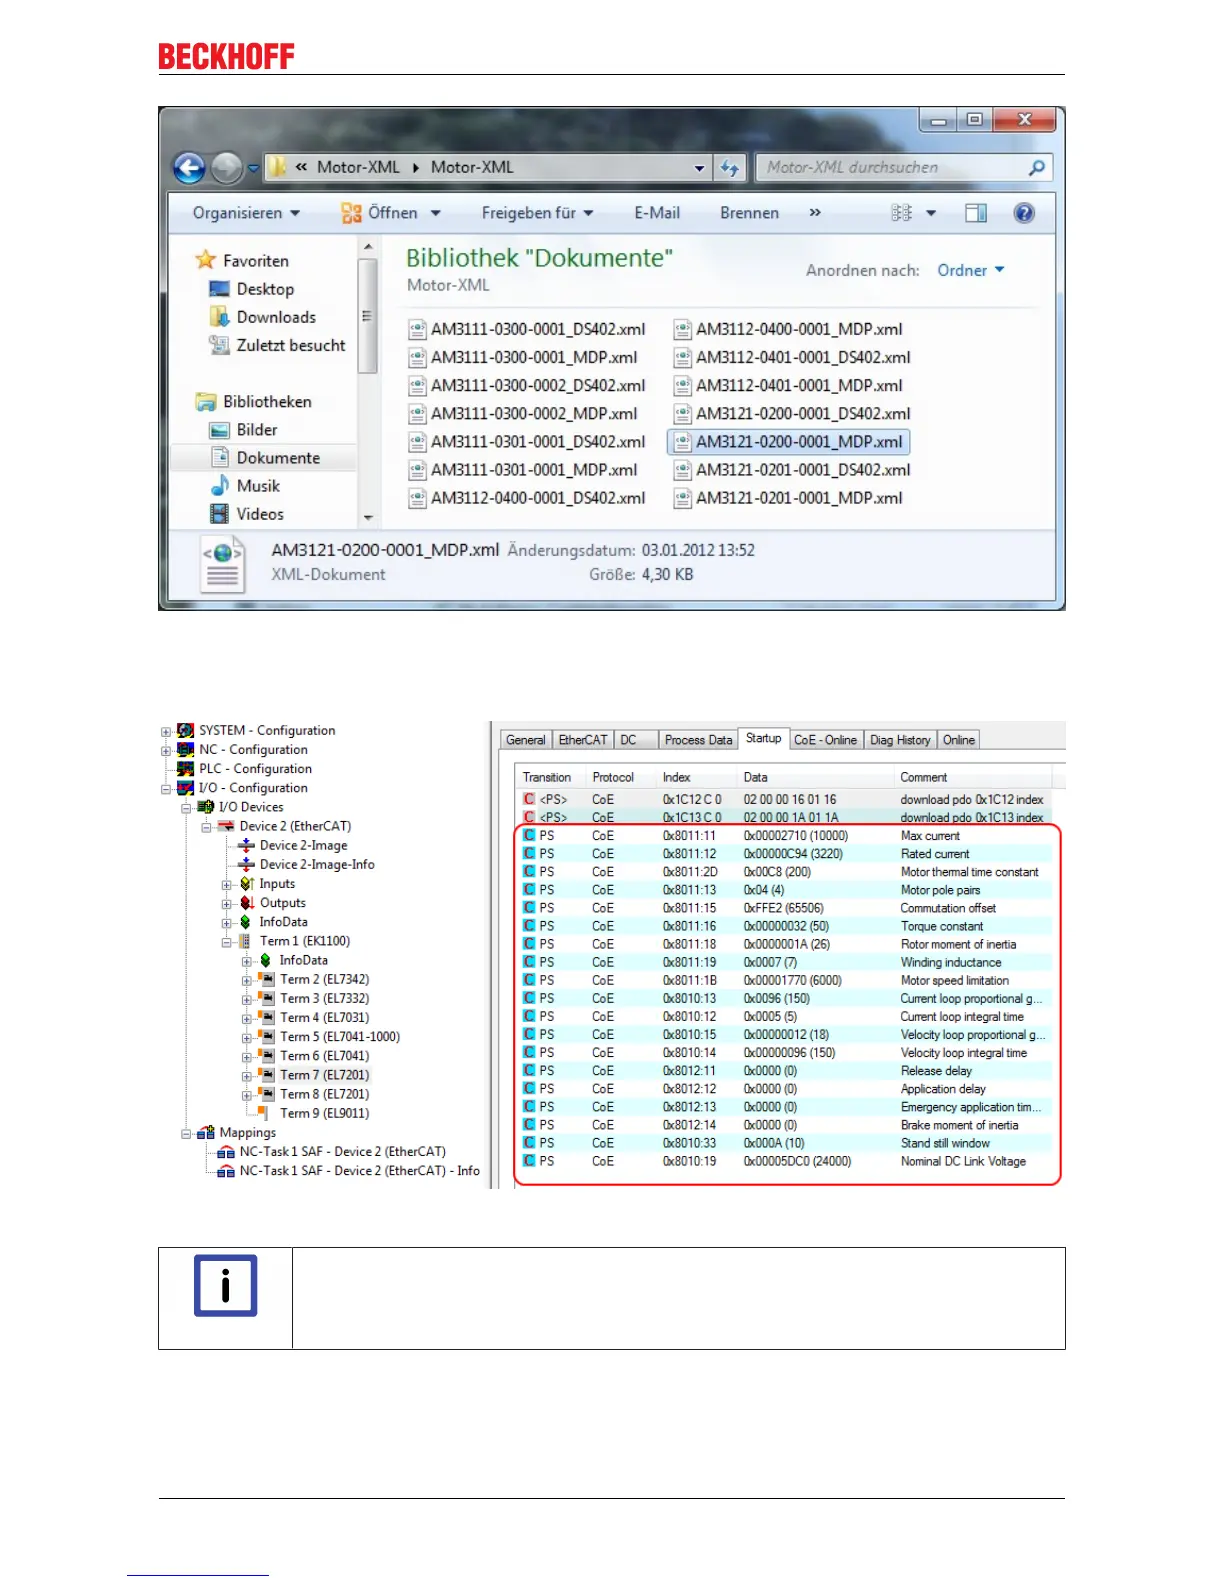
Task: Click the search magnifier icon
Action: [1037, 168]
